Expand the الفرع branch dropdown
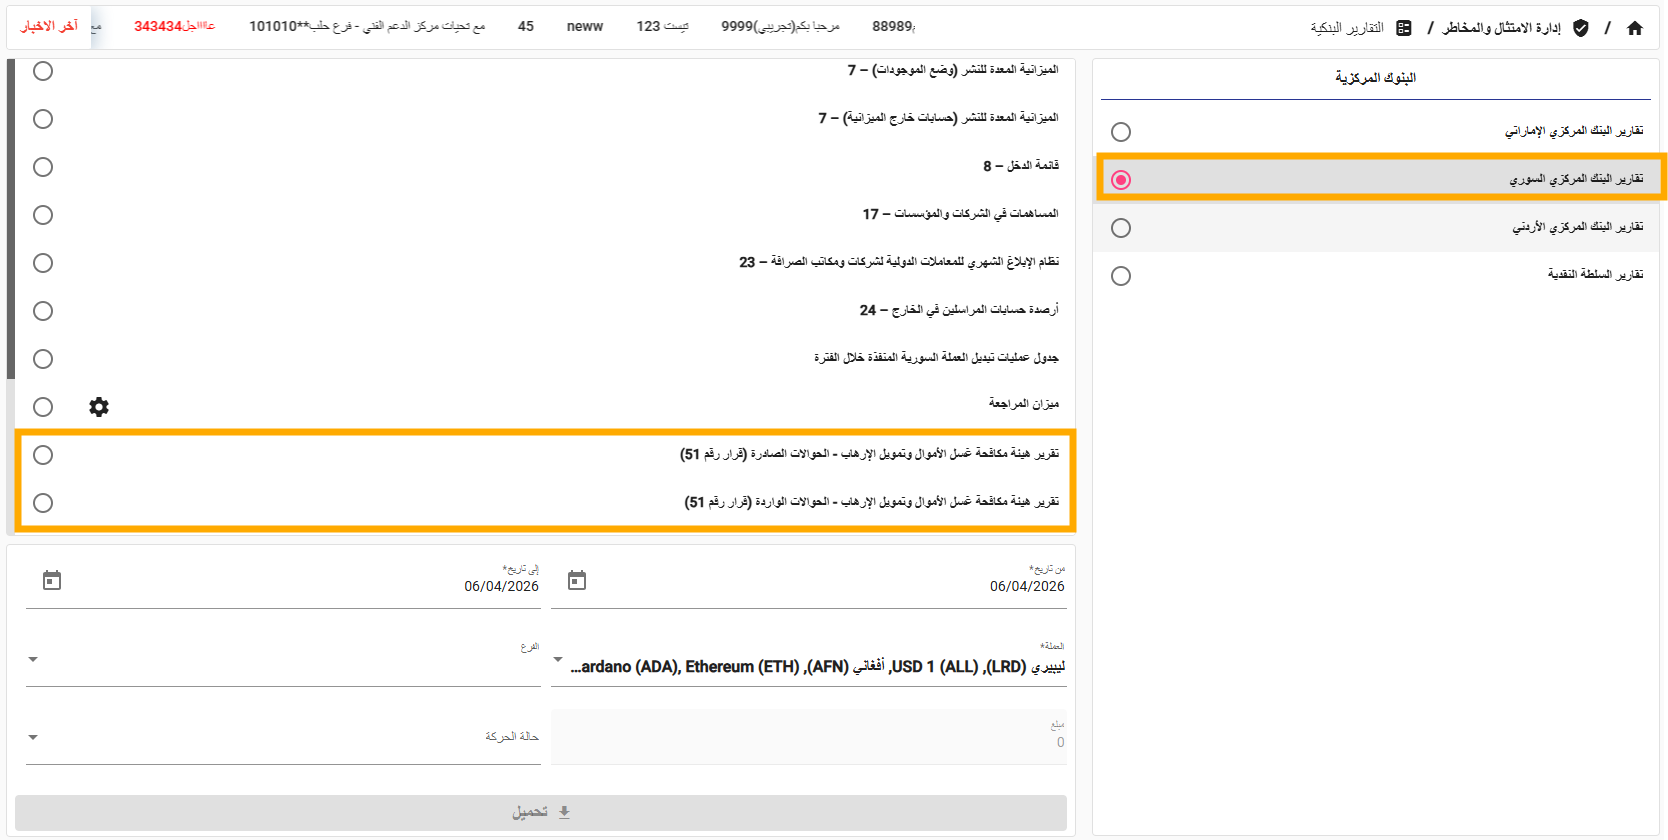1668x840 pixels. (x=33, y=660)
